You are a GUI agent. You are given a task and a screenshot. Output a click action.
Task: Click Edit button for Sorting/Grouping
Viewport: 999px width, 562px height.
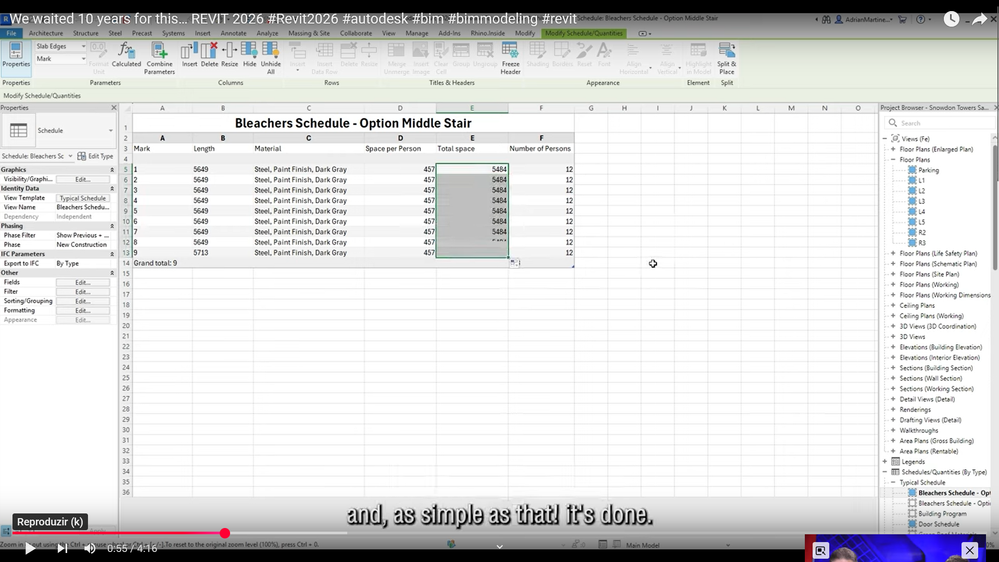(x=82, y=301)
